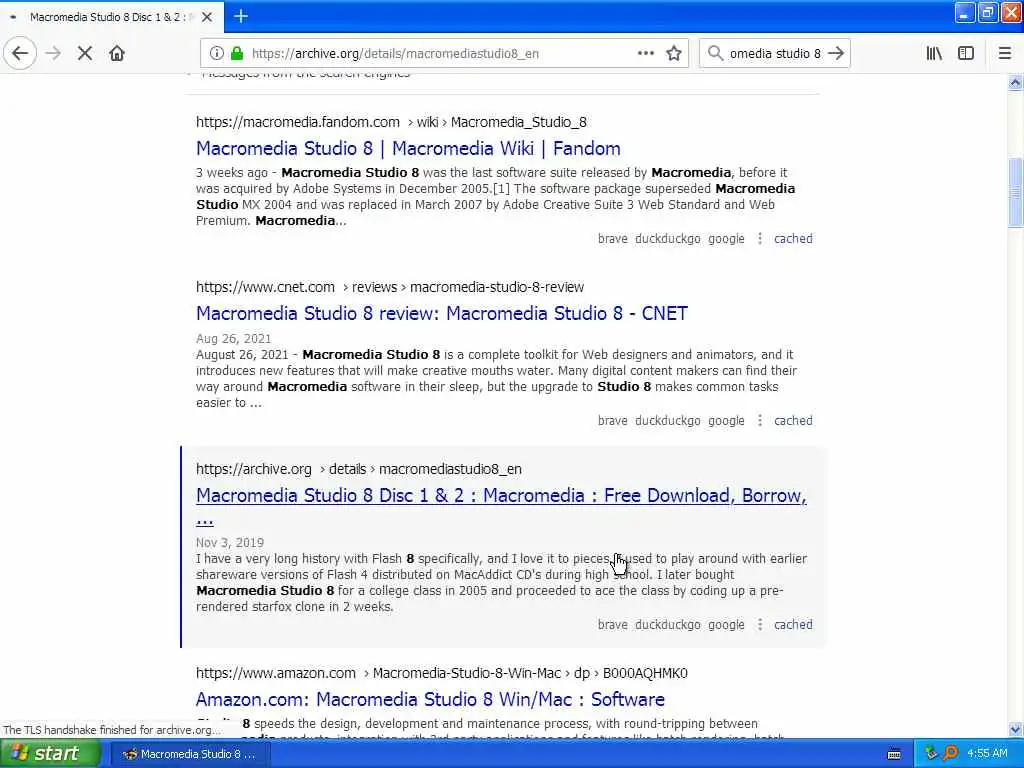Open the Firefox home page
Viewport: 1024px width, 768px height.
click(x=117, y=54)
